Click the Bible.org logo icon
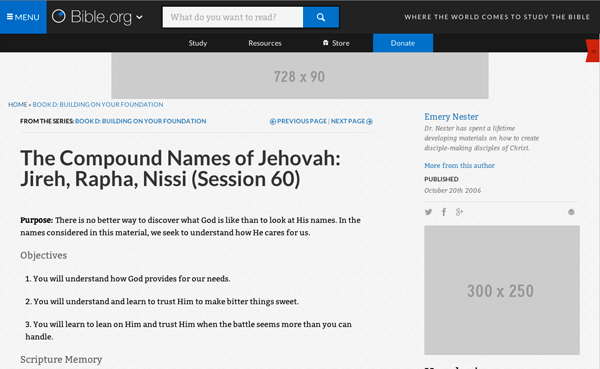The image size is (600, 369). pos(59,16)
